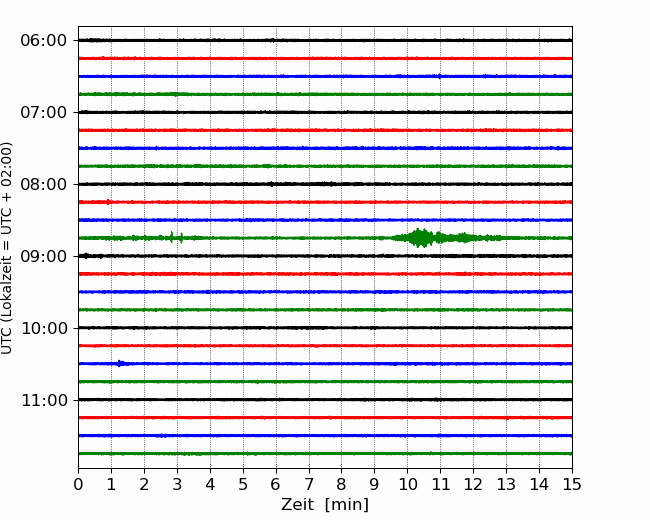Click the x-axis tick label 9
The width and height of the screenshot is (650, 520).
tap(374, 484)
